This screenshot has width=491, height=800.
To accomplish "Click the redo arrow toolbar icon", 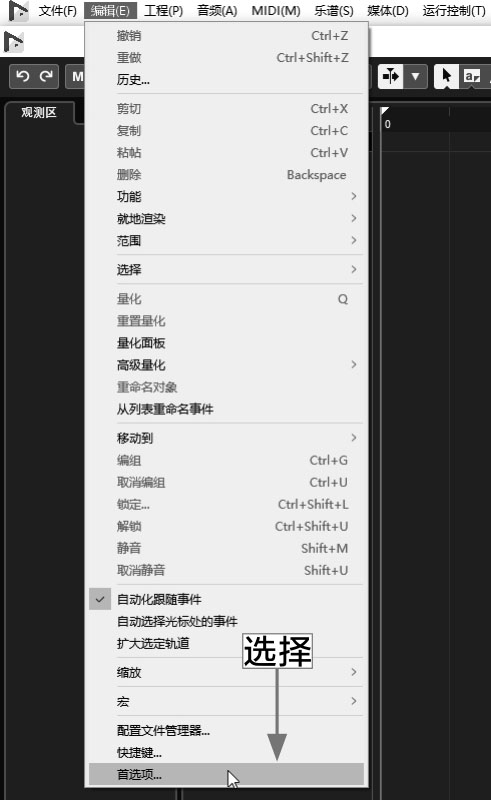I will (x=46, y=77).
